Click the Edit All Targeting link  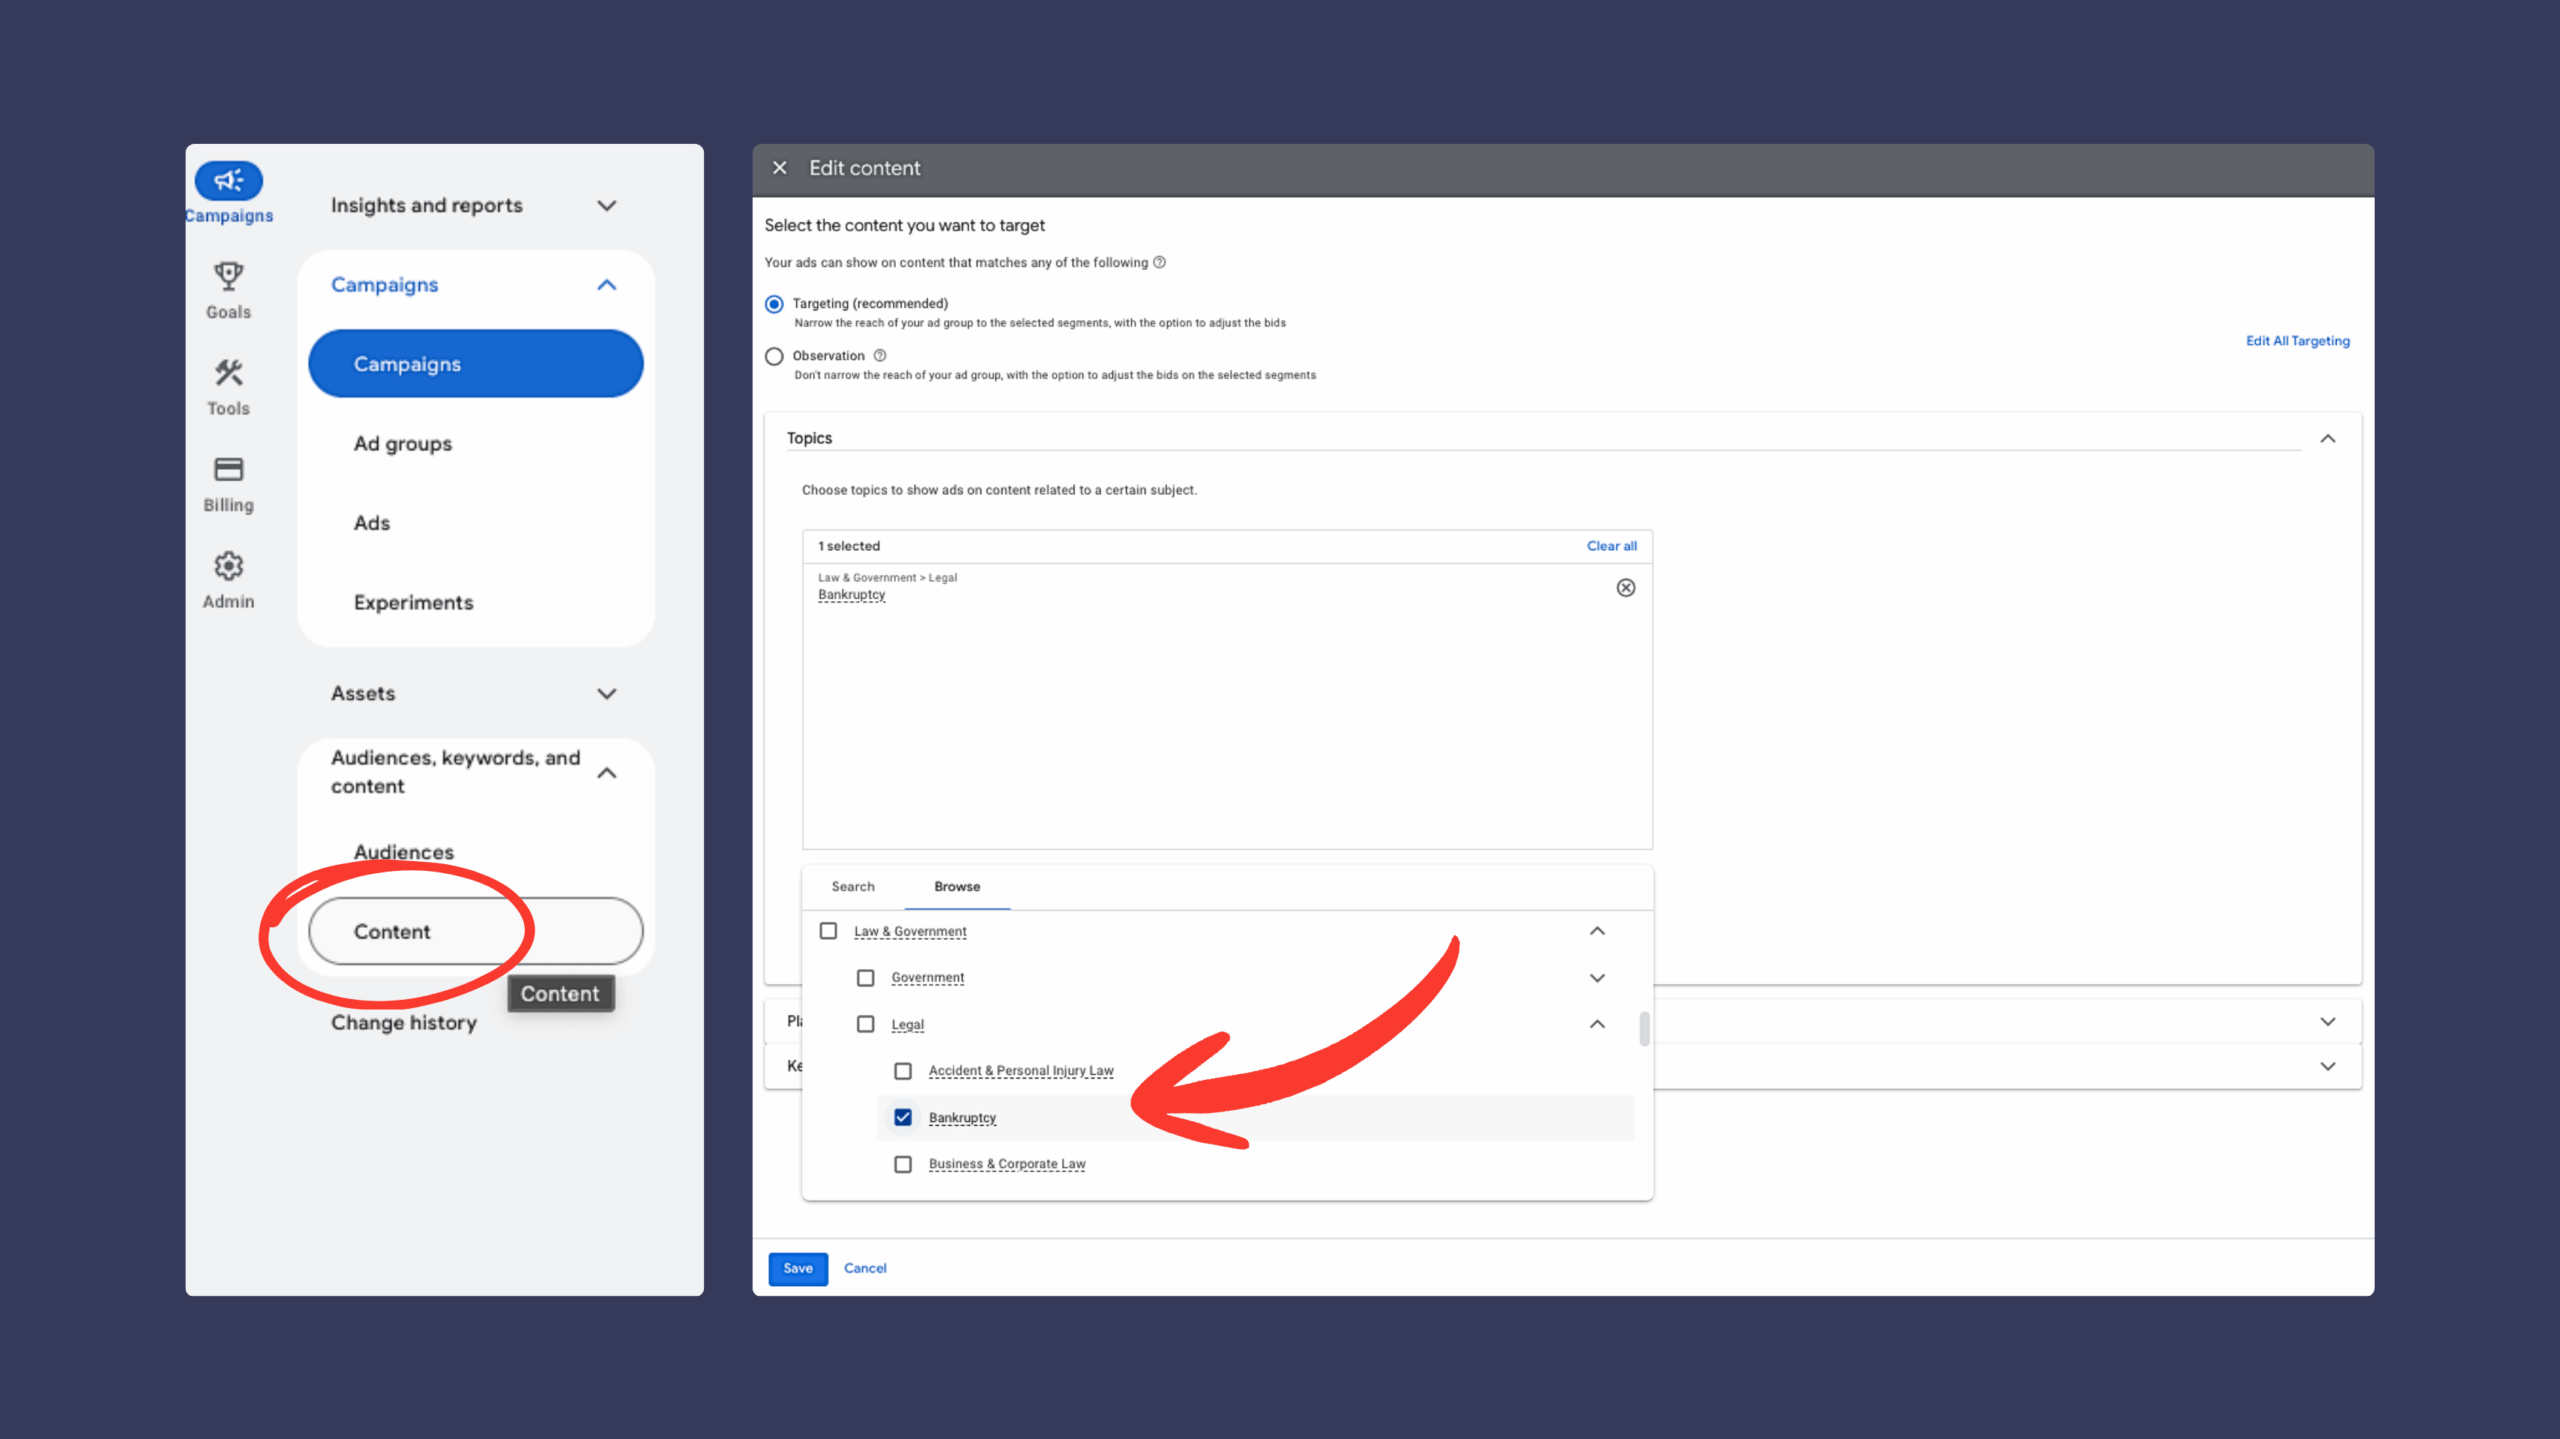[2297, 341]
